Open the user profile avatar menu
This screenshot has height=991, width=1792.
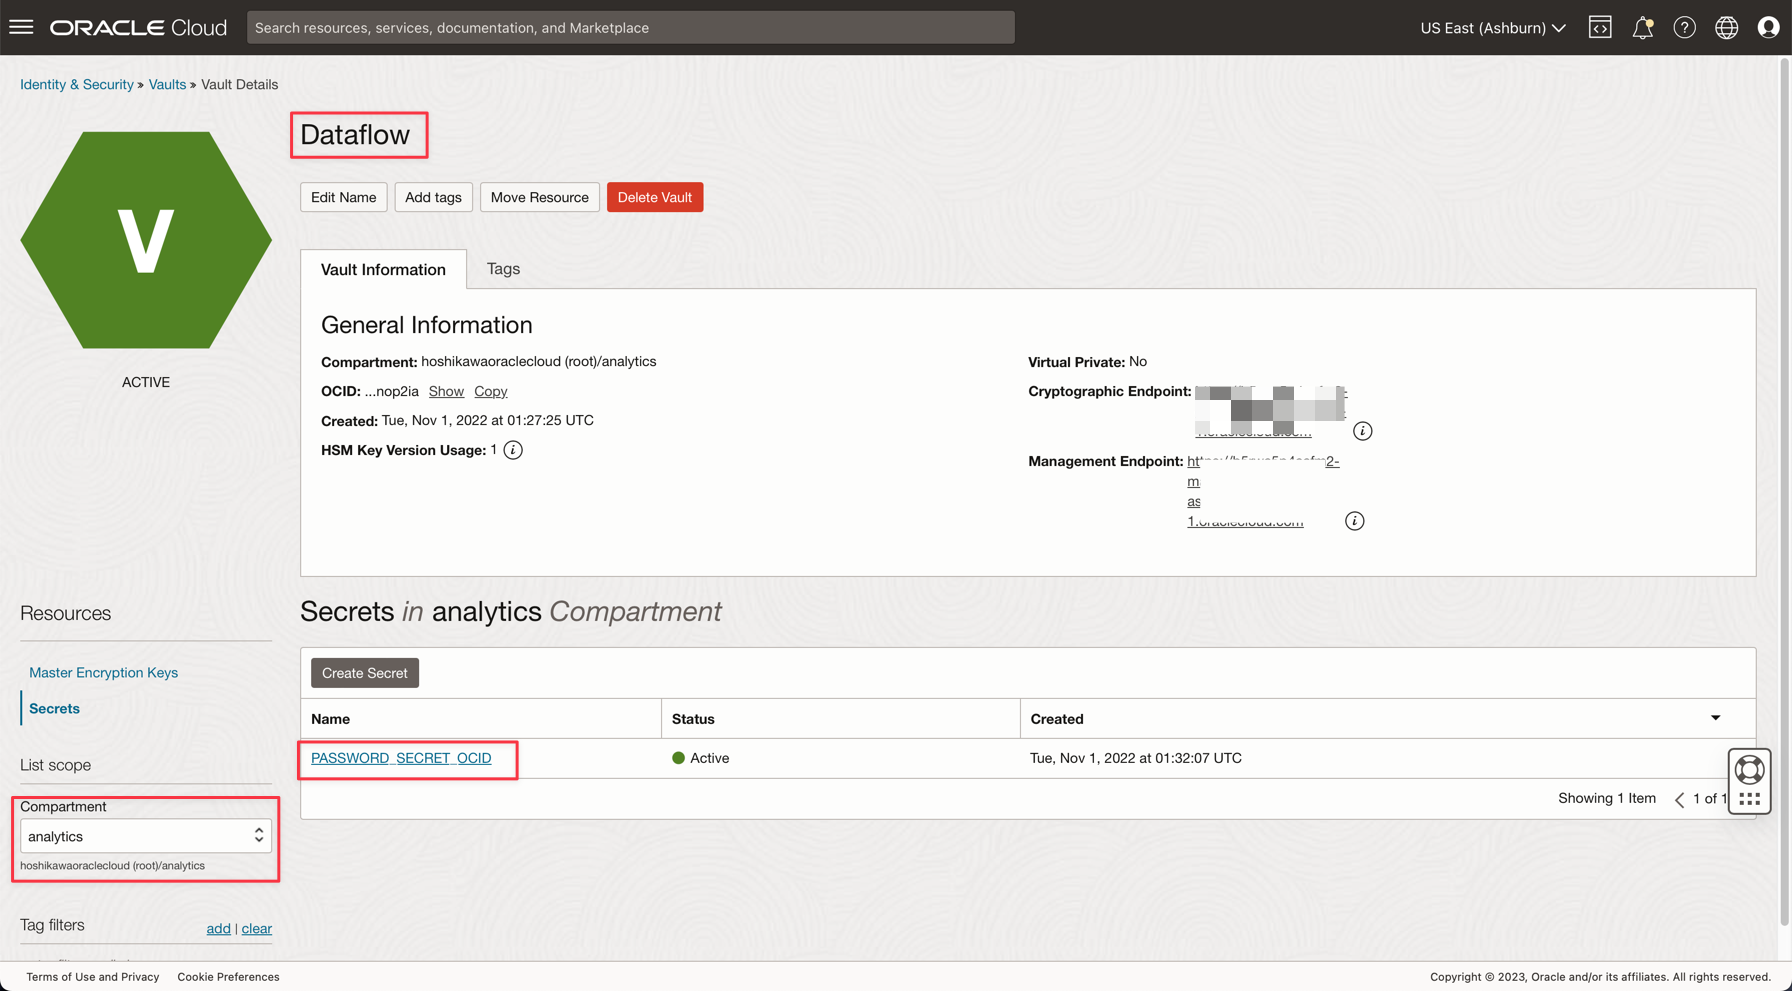point(1768,27)
